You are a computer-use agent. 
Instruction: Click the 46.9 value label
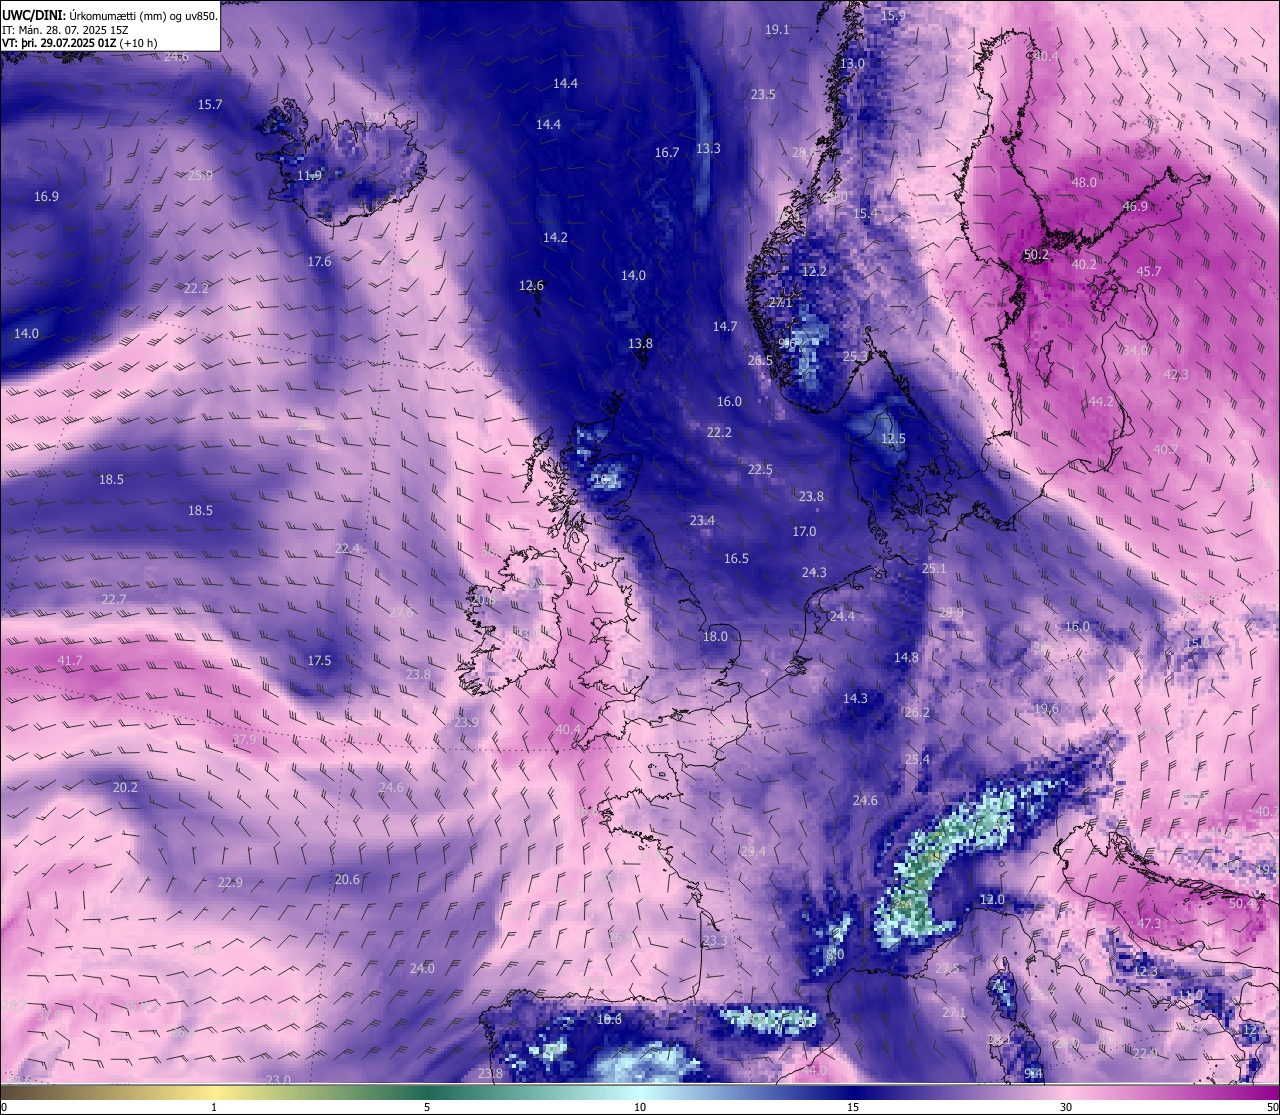[x=1135, y=207]
